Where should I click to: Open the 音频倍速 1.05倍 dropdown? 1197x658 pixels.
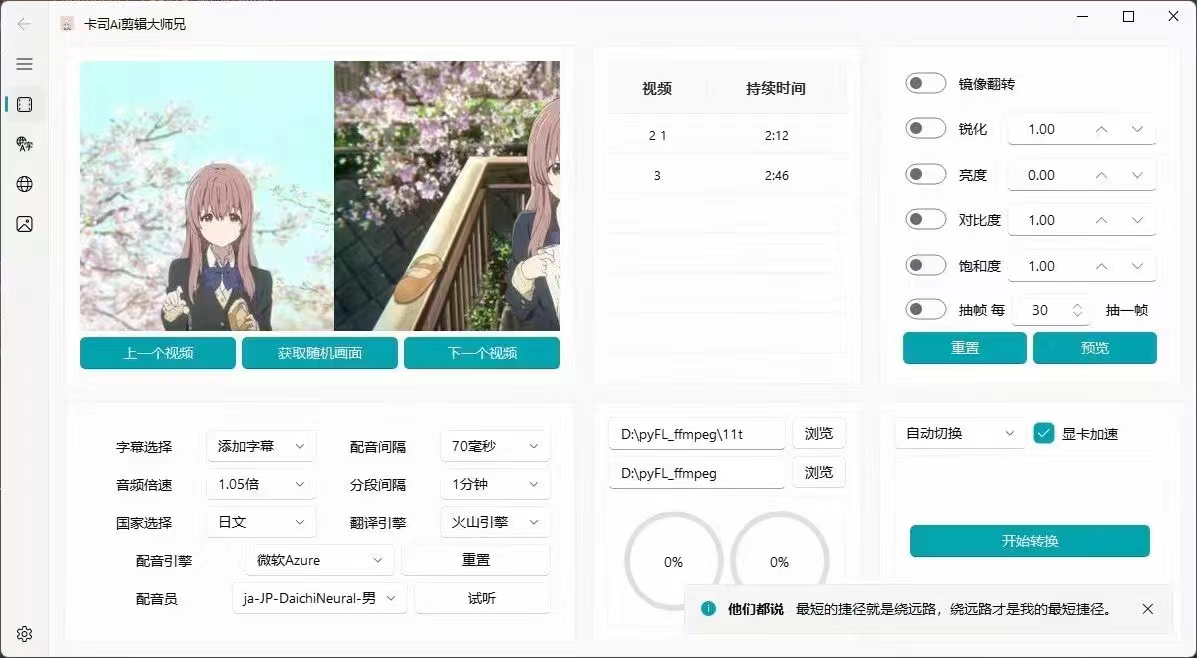tap(261, 484)
